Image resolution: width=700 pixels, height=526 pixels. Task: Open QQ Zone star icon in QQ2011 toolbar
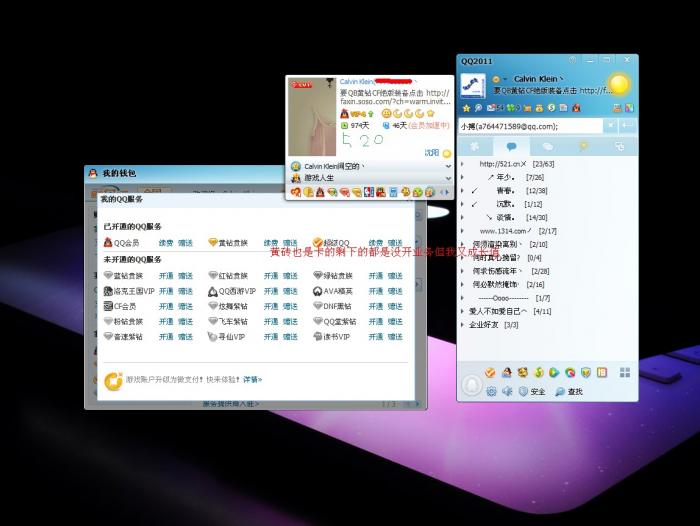(x=467, y=108)
